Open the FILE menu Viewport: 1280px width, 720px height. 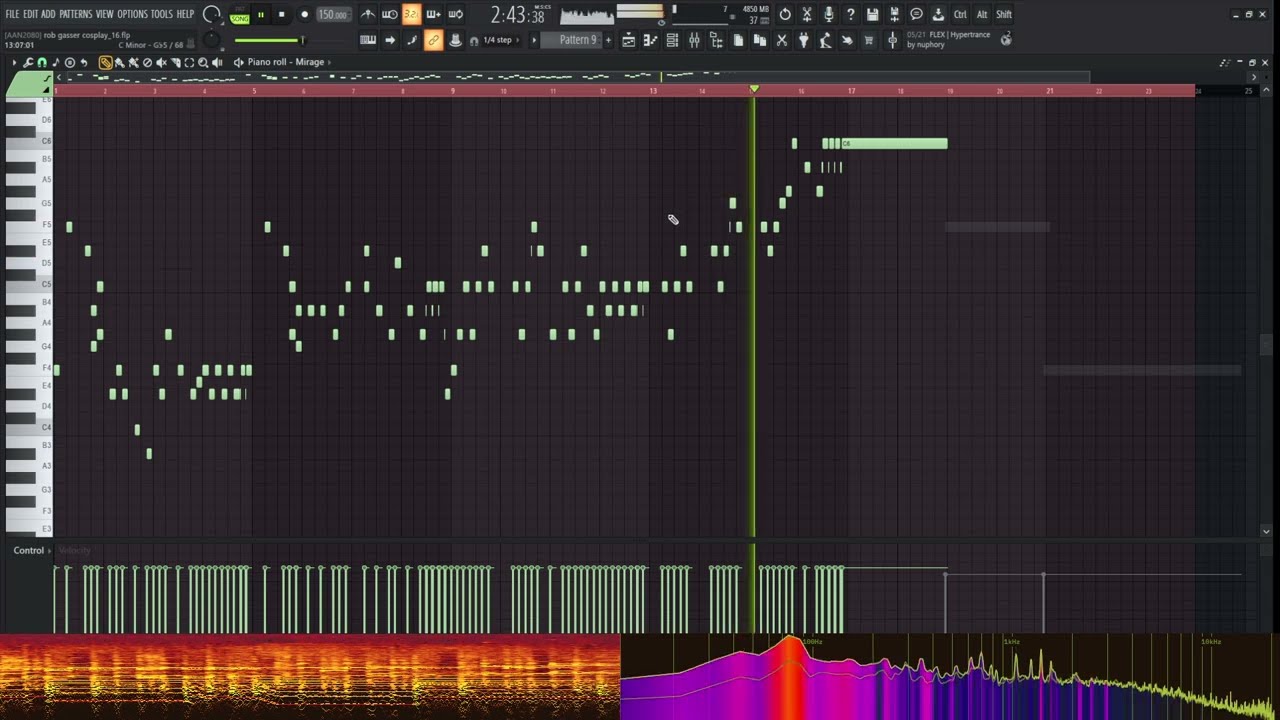coord(12,14)
